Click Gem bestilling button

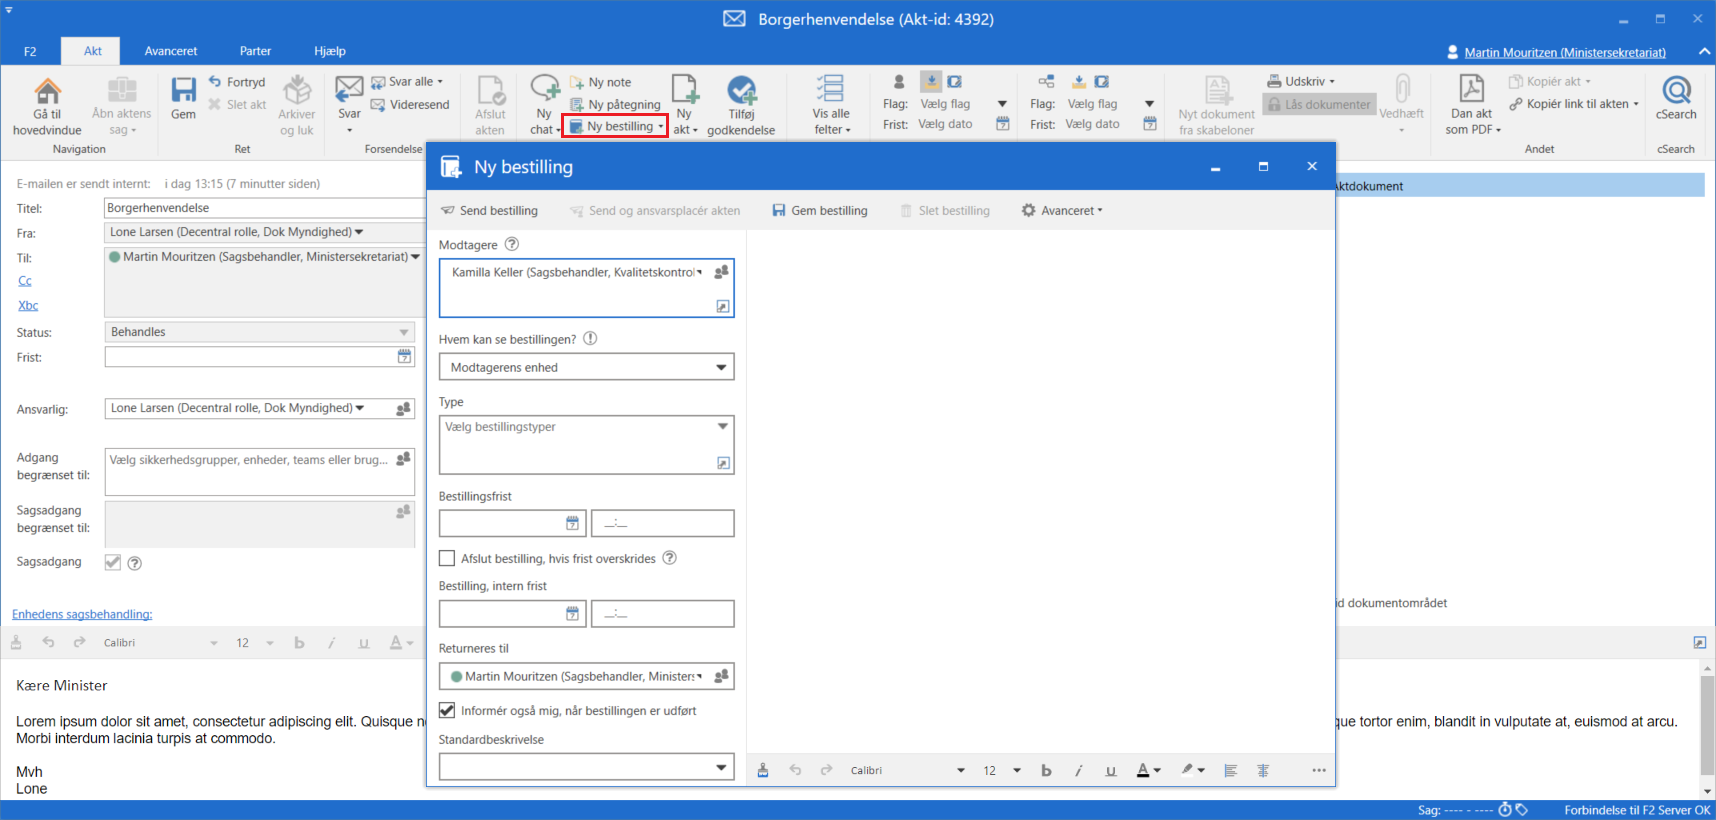tap(820, 210)
